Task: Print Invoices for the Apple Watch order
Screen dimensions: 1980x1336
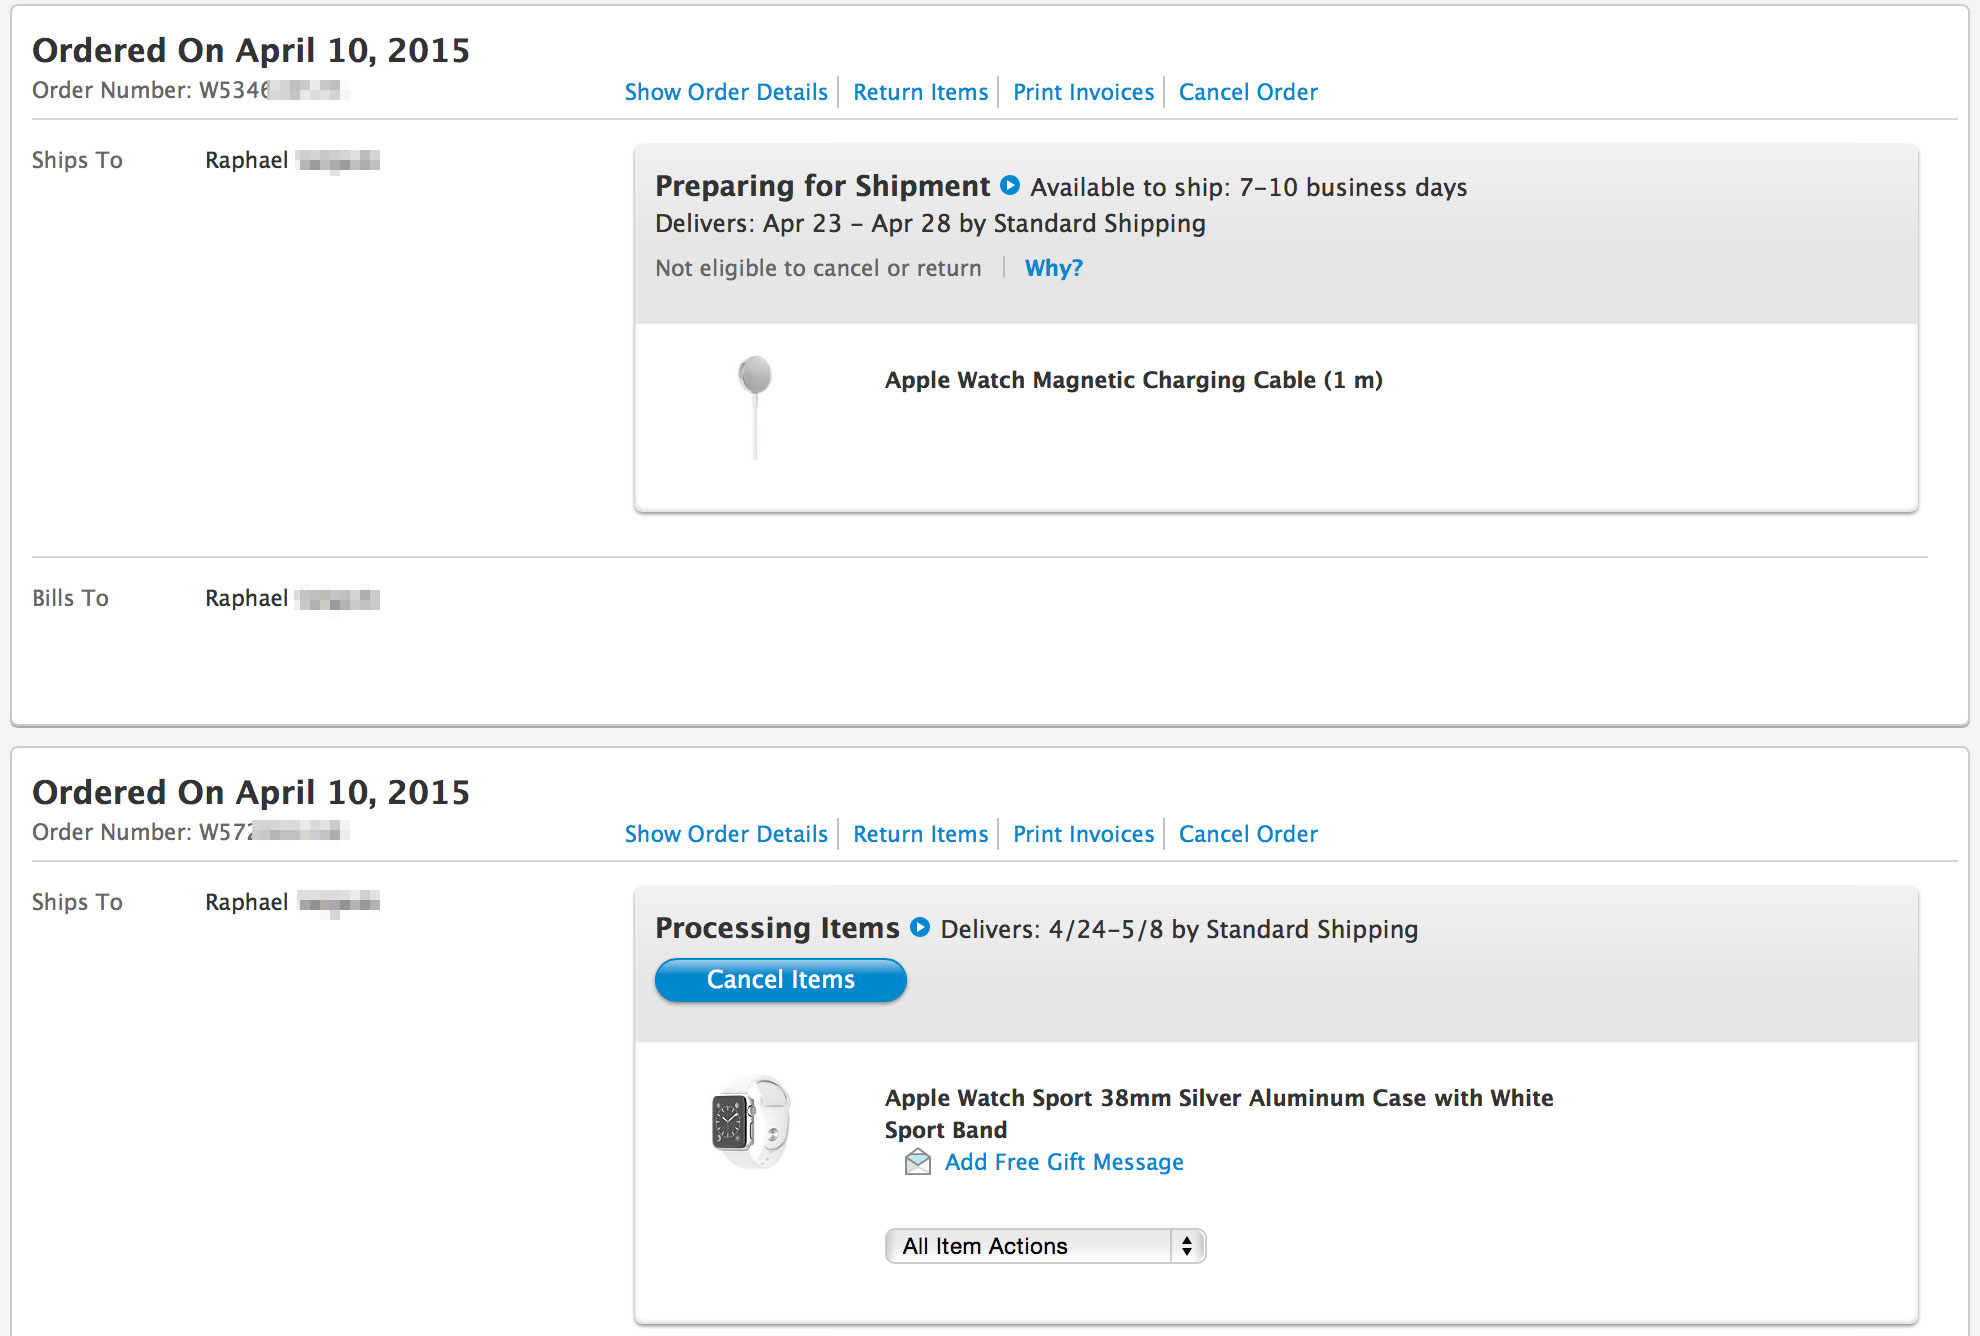Action: (x=1083, y=834)
